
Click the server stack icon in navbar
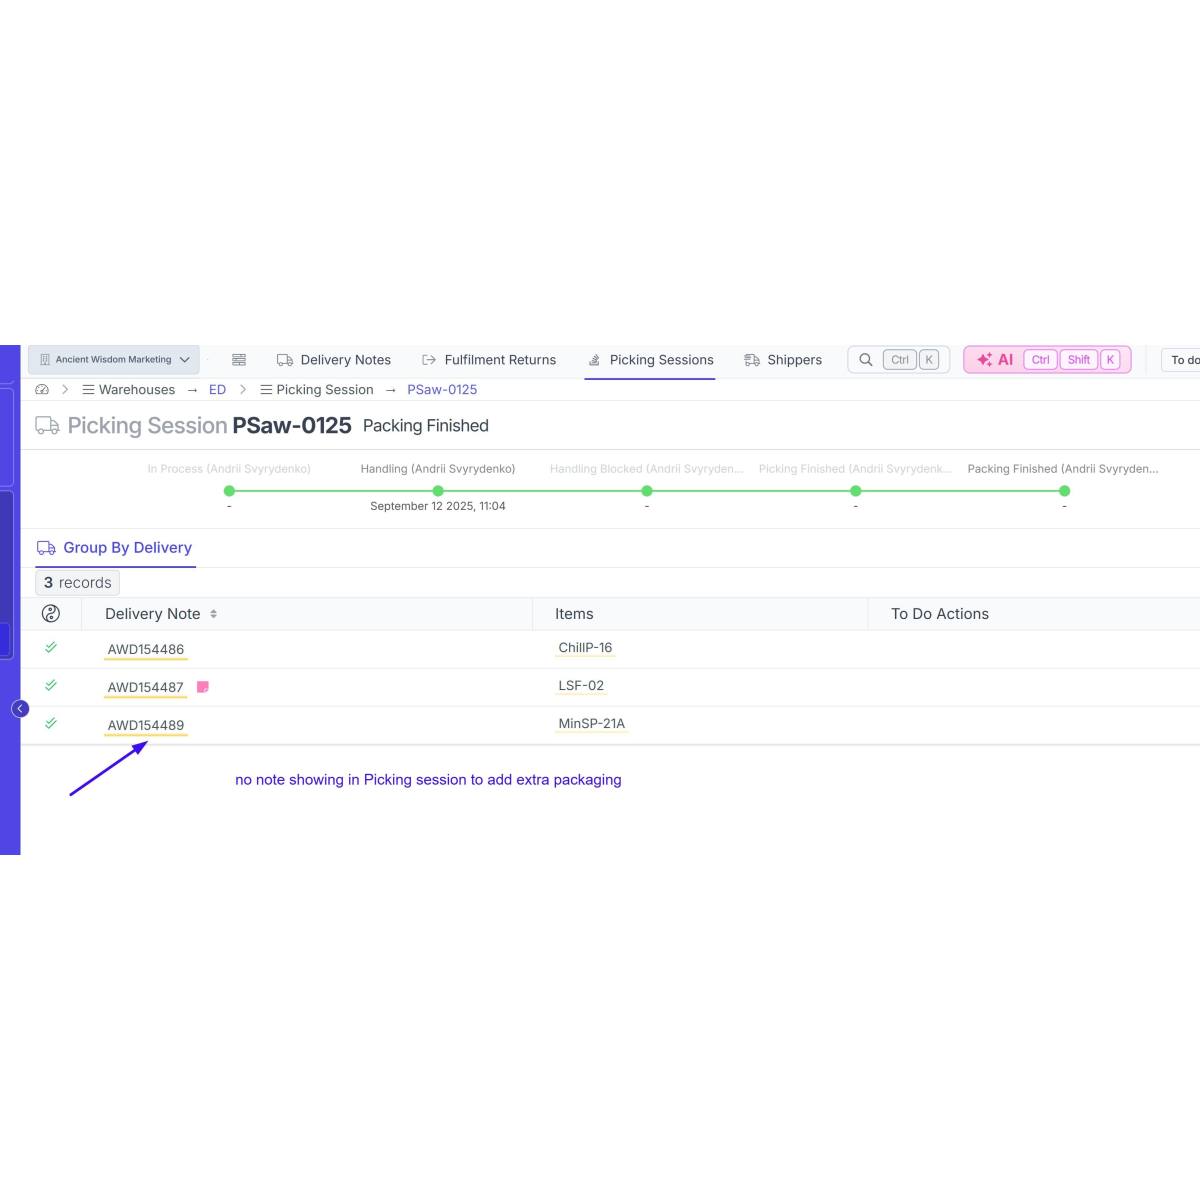coord(239,360)
